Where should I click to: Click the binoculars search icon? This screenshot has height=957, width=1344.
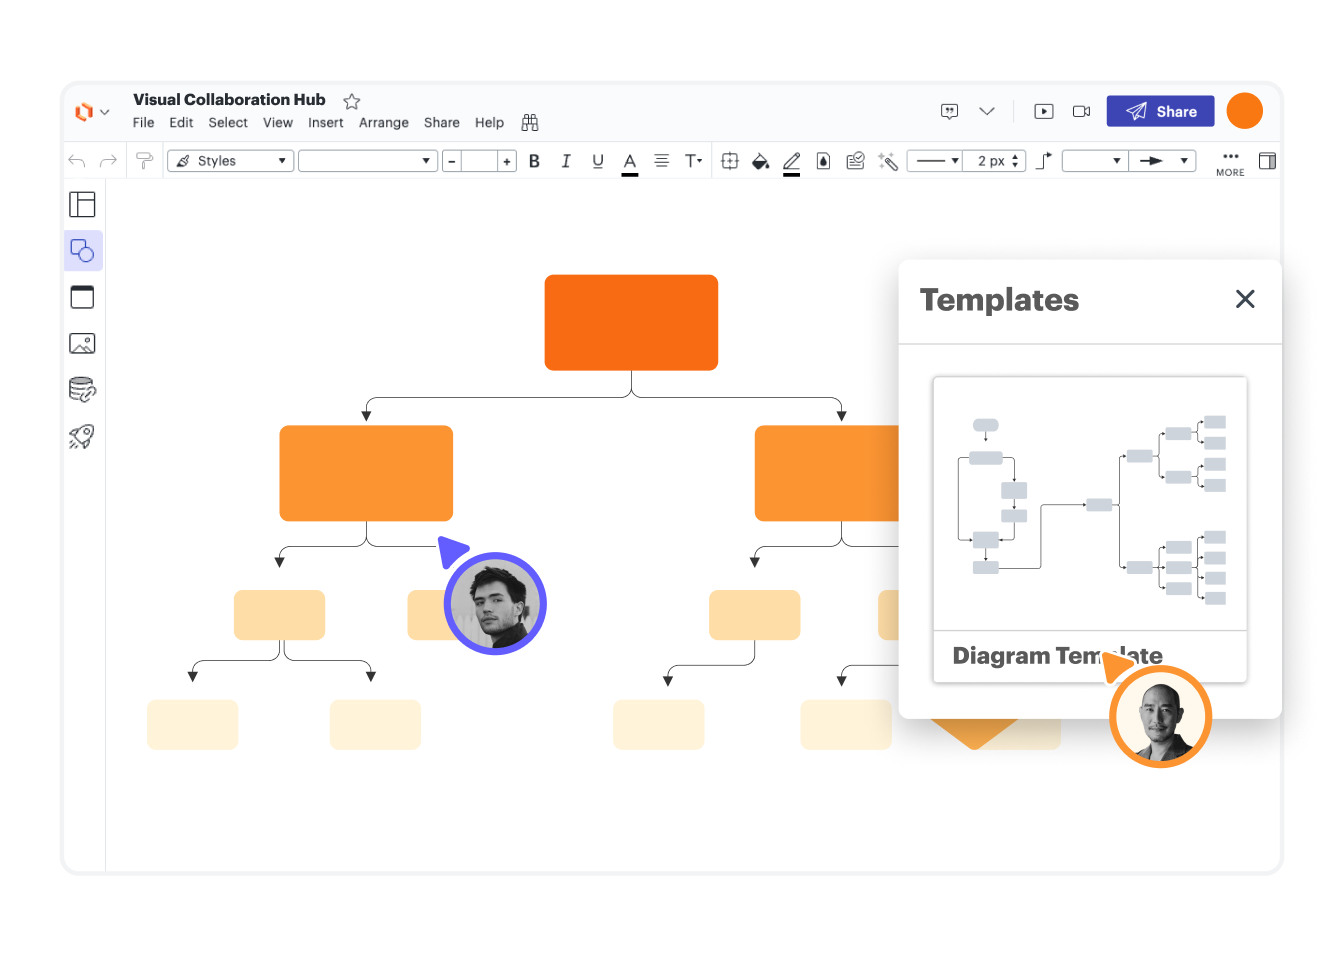point(530,123)
